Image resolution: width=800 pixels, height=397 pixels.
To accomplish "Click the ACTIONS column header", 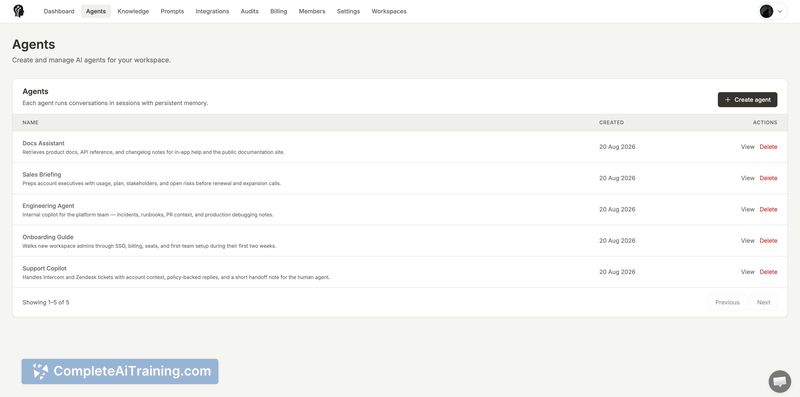I will [x=765, y=122].
